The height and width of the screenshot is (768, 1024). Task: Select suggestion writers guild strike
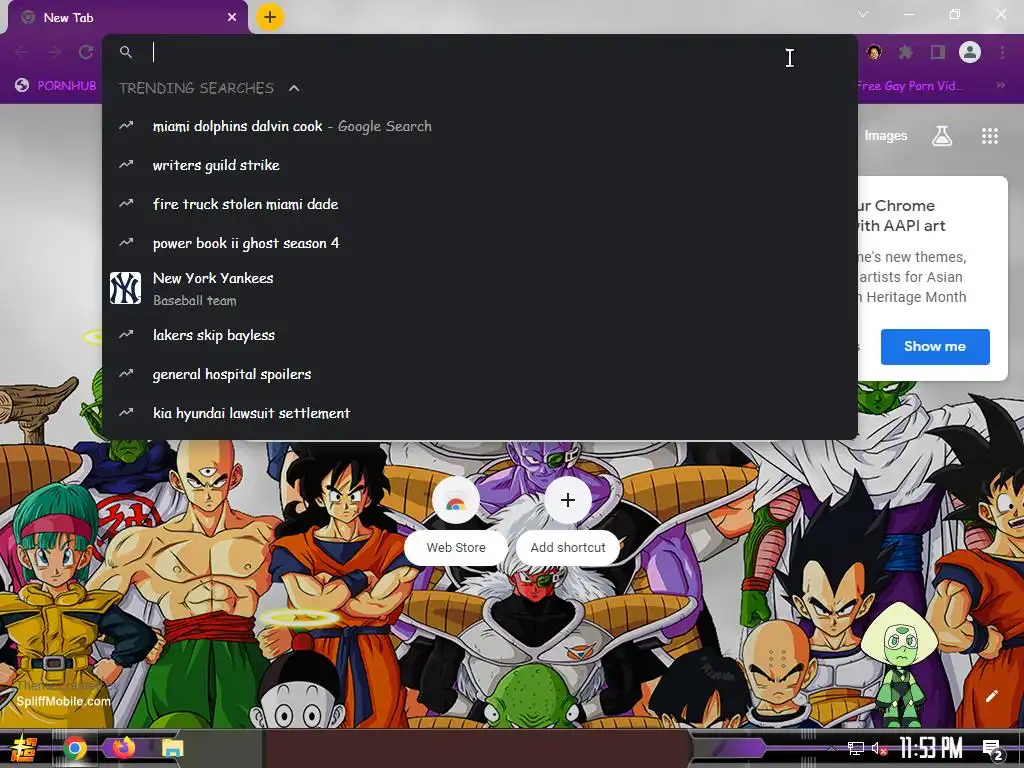point(480,165)
